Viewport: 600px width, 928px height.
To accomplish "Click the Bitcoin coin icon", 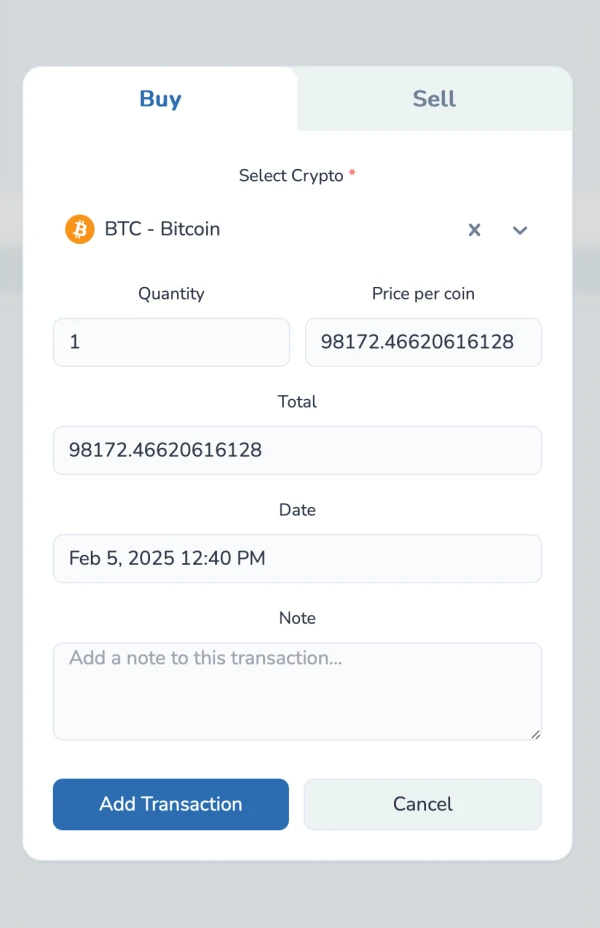I will (x=79, y=229).
